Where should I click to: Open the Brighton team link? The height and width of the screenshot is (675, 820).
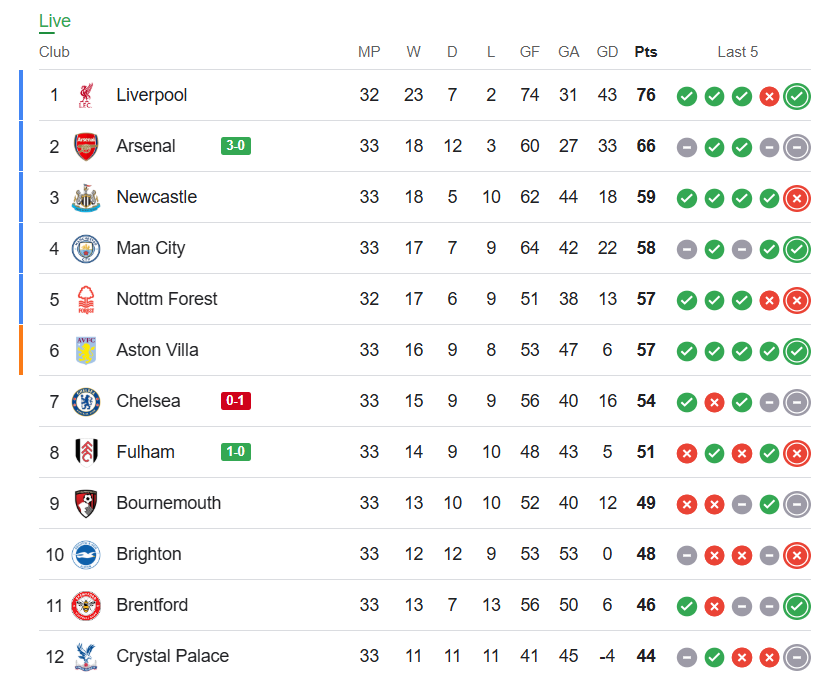coord(149,554)
